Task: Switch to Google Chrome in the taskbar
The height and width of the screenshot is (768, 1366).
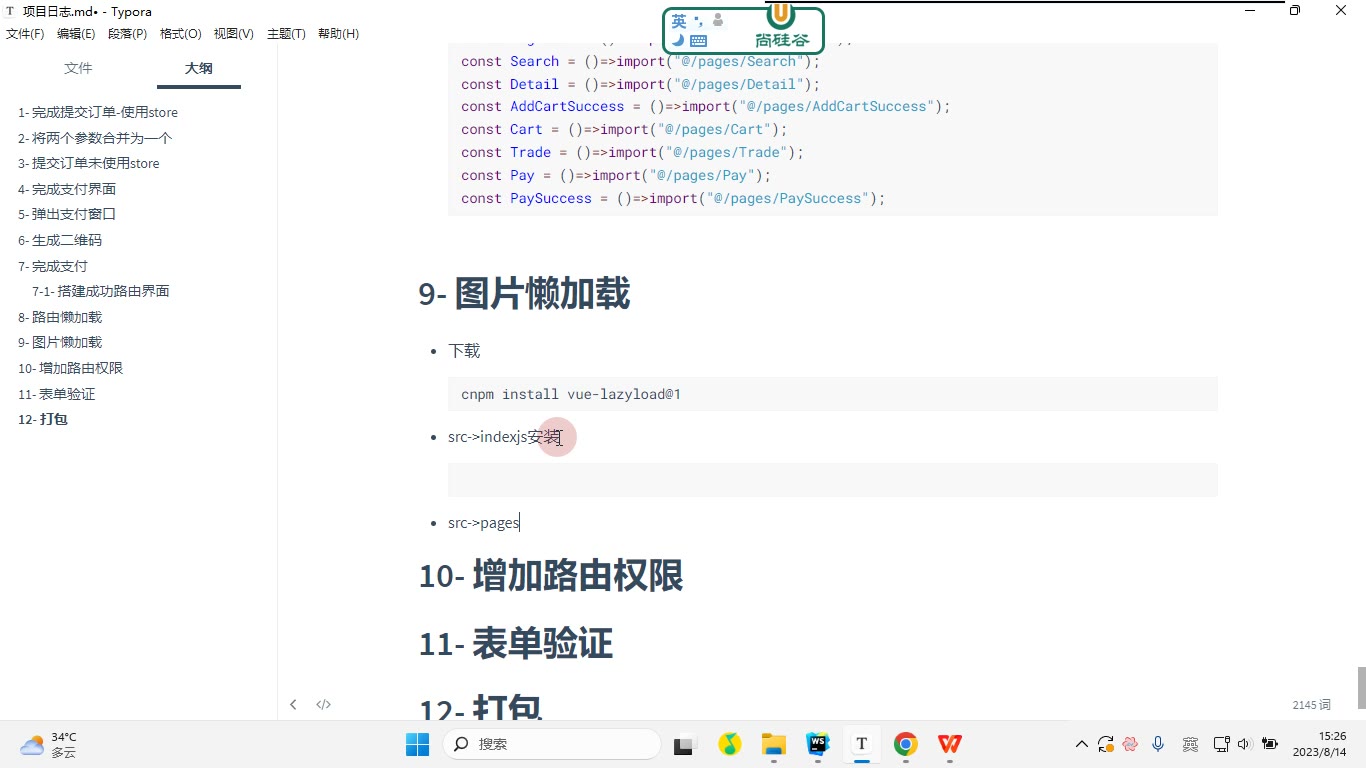Action: [x=906, y=744]
